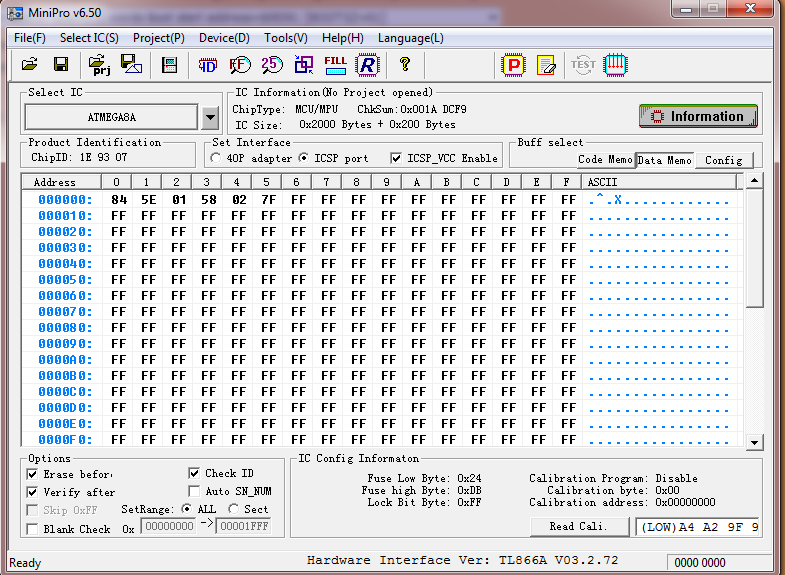Enable the ICSP_VCC Enable checkbox

tap(396, 158)
